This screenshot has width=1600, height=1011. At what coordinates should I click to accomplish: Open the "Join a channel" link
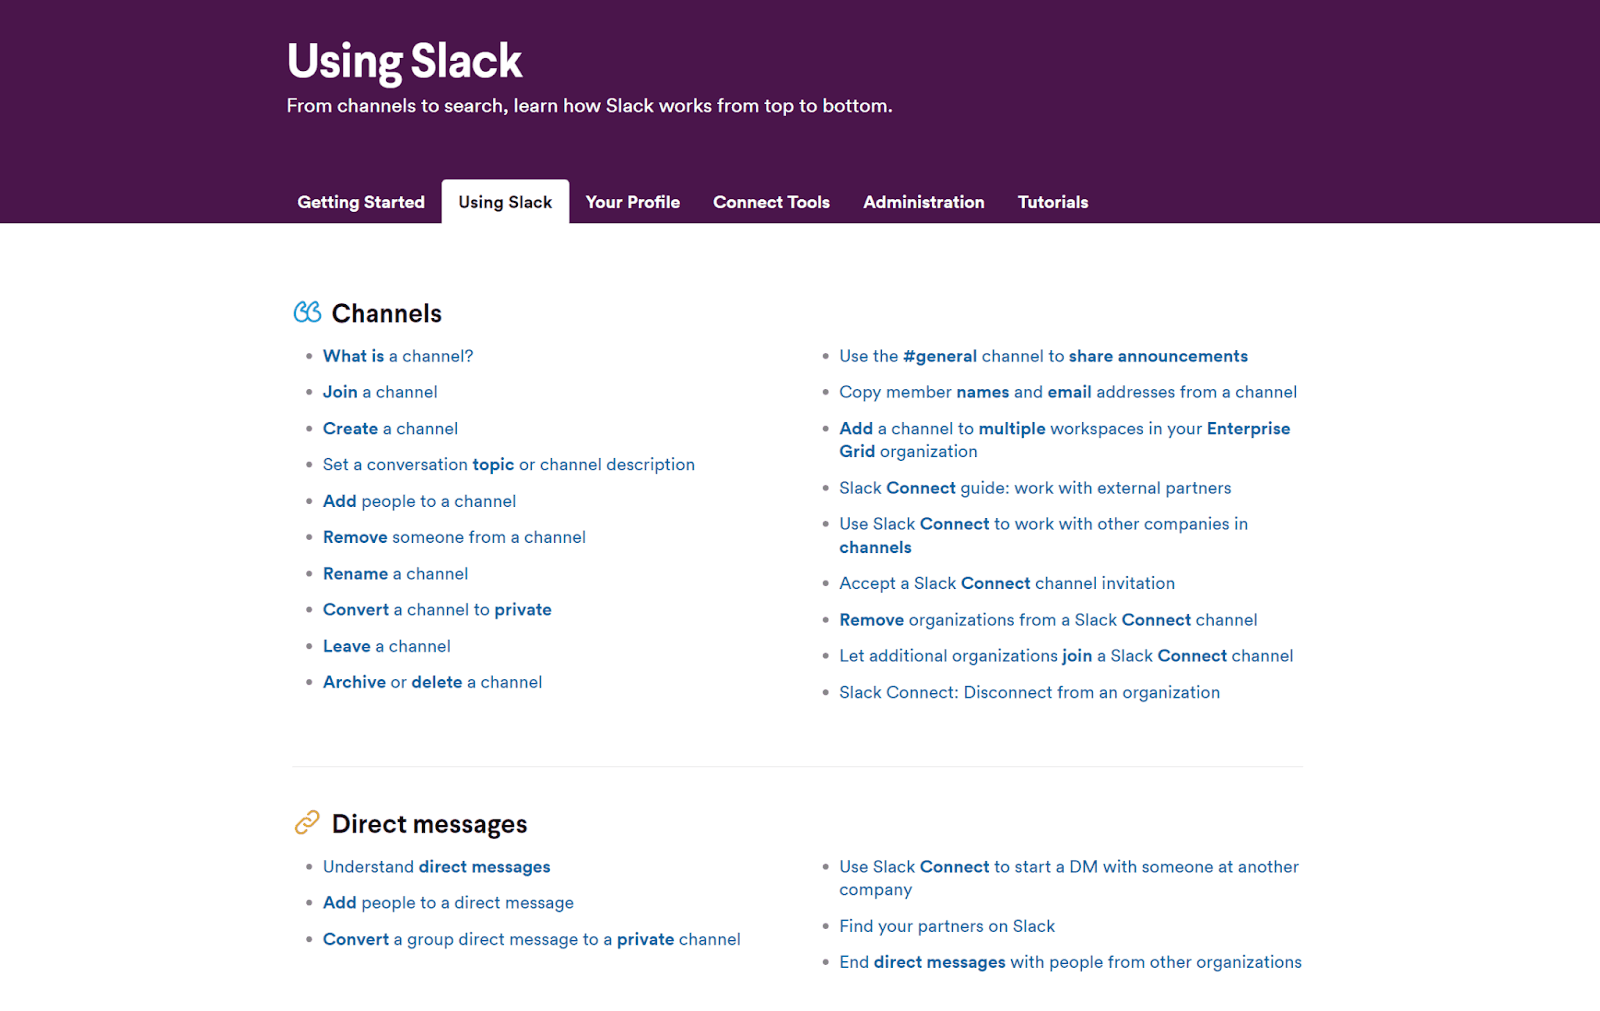[x=380, y=392]
